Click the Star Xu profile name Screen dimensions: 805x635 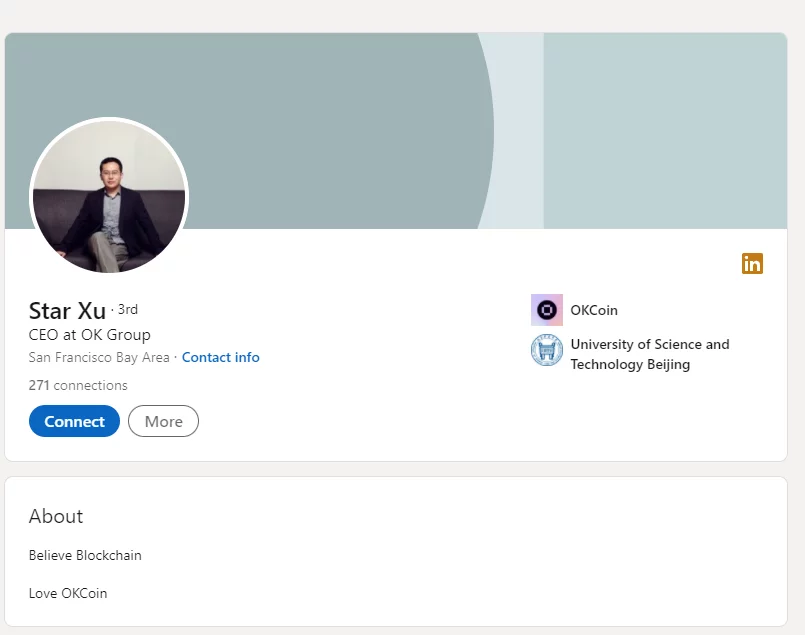click(67, 310)
